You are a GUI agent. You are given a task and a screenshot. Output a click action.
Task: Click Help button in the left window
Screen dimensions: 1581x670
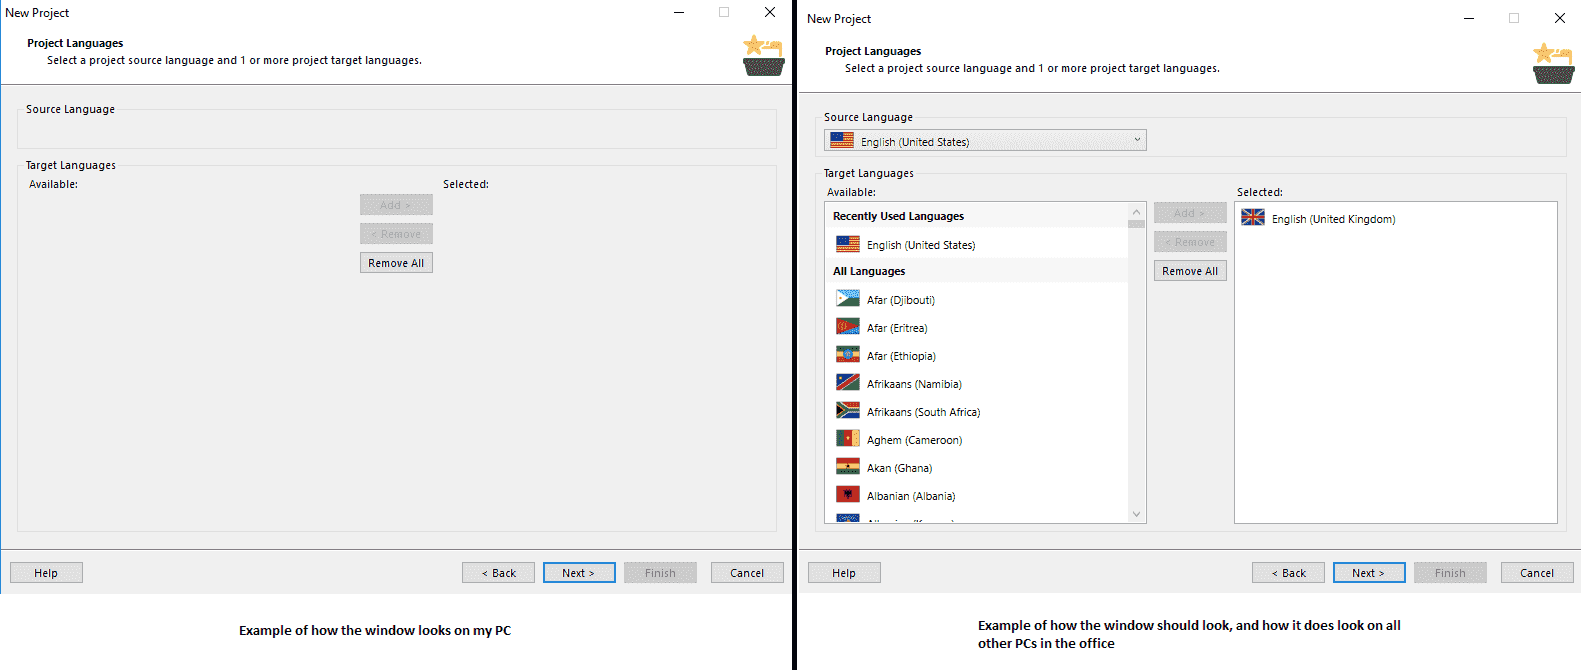pyautogui.click(x=46, y=573)
